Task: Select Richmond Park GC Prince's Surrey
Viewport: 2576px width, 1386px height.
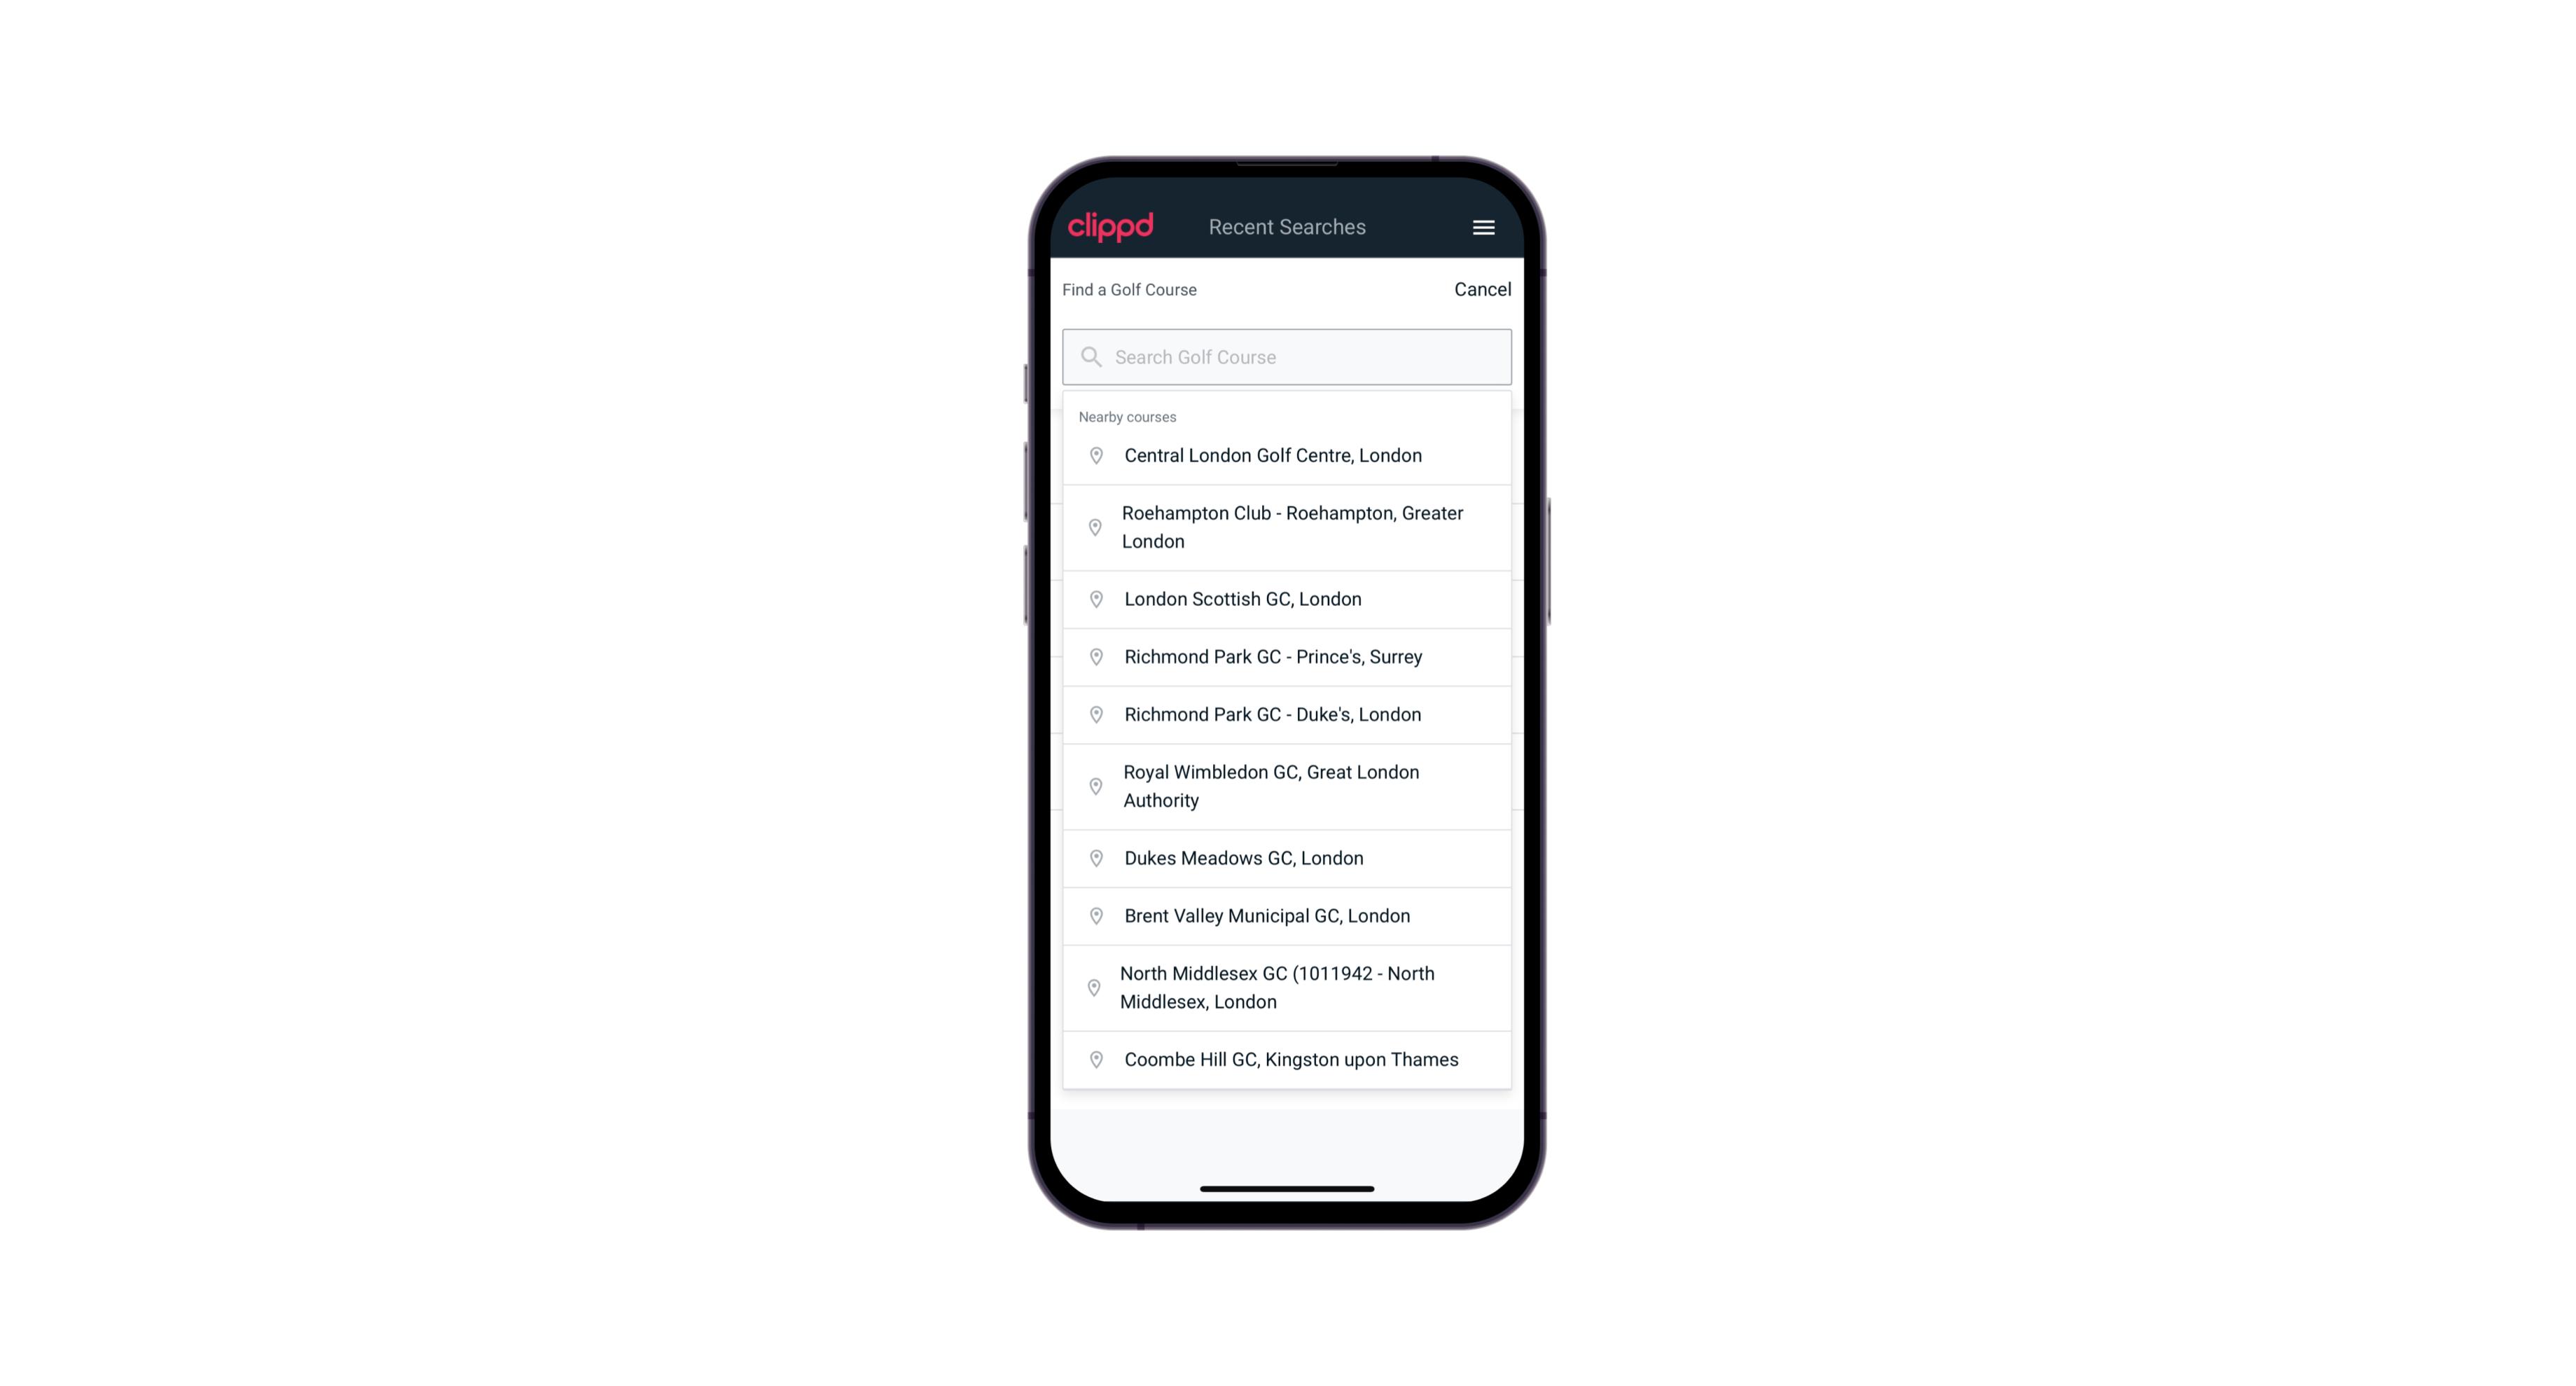Action: [x=1287, y=657]
